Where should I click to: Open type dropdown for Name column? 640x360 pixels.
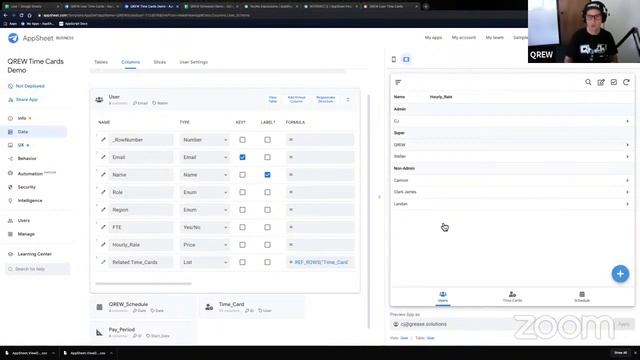[204, 175]
